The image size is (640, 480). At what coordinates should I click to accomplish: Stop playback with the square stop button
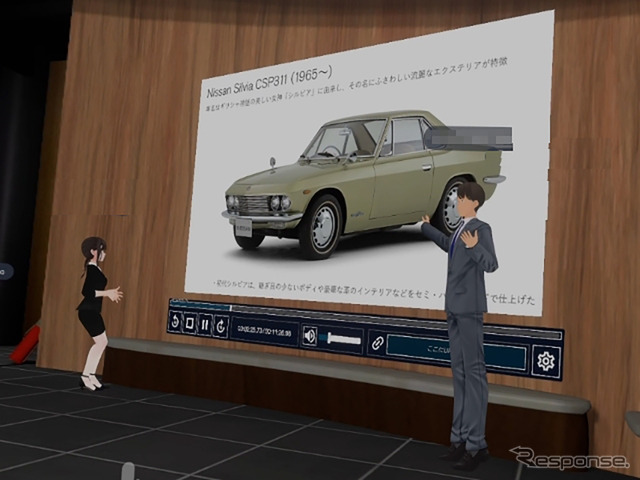pyautogui.click(x=190, y=324)
